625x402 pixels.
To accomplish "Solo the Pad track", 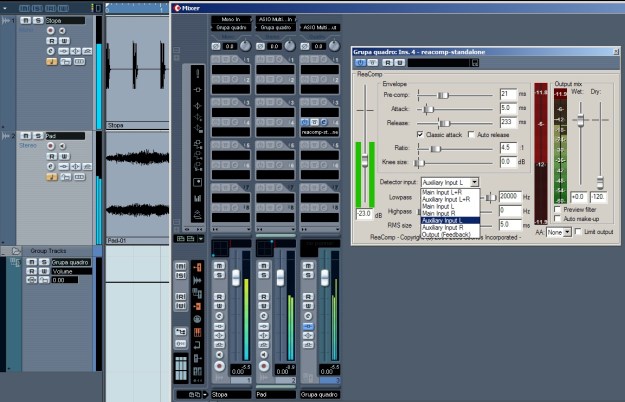I will coord(38,135).
